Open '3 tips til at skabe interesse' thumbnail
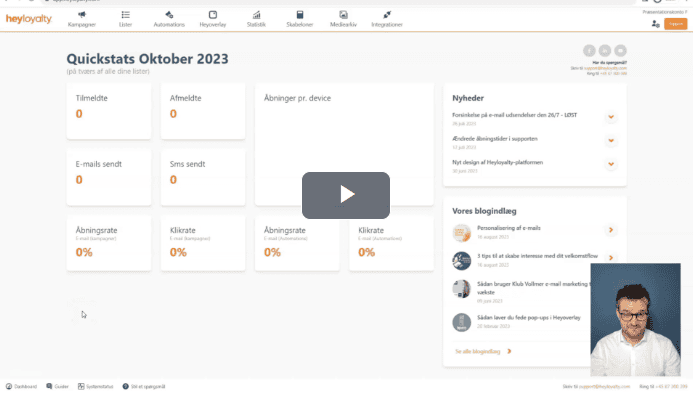This screenshot has height=394, width=693. coord(461,260)
